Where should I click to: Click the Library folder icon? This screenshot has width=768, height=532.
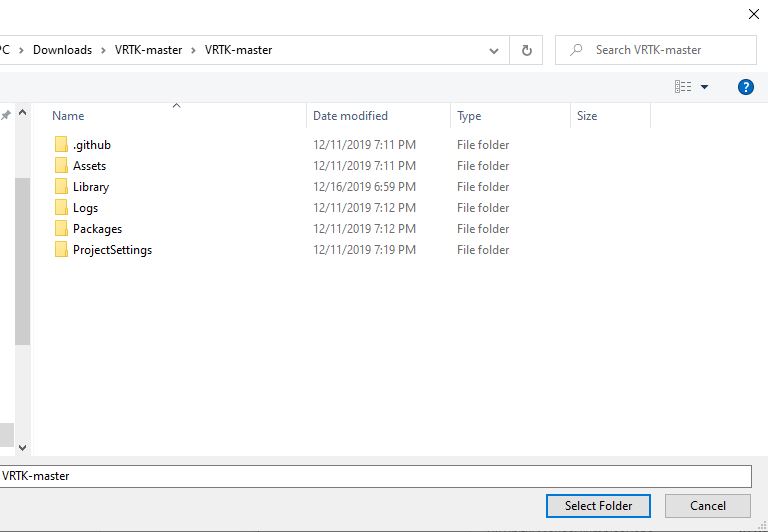click(62, 187)
